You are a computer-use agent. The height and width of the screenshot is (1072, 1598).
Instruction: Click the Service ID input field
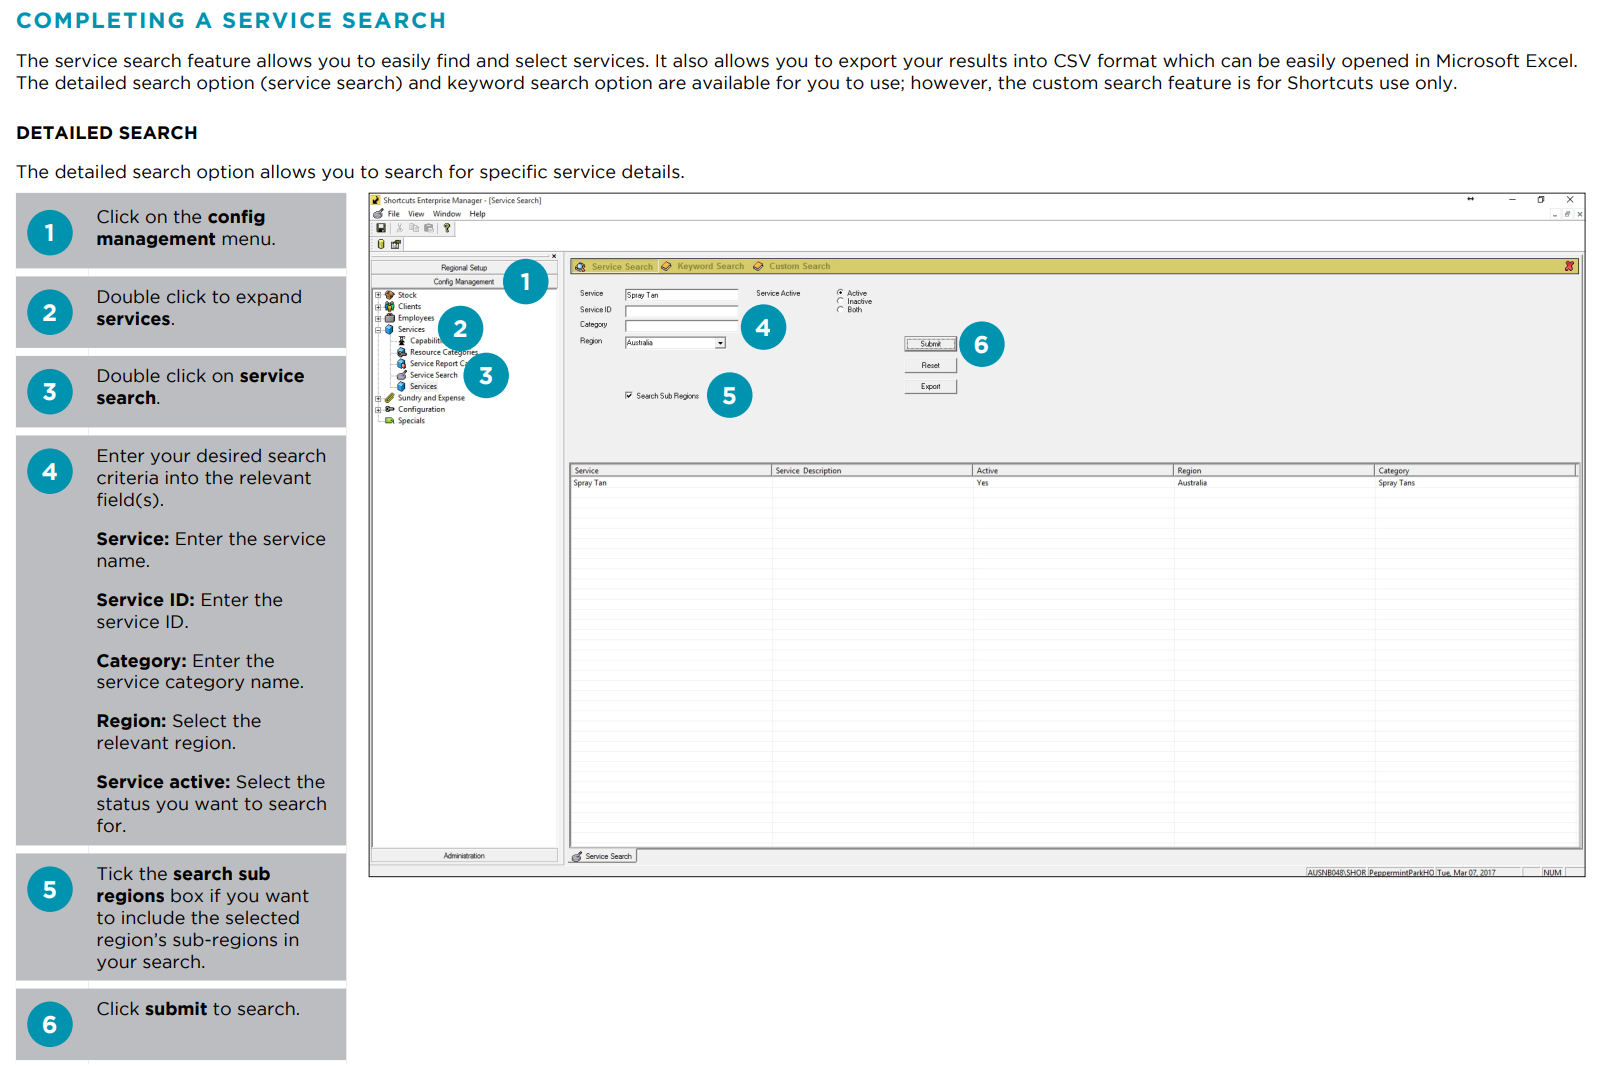[x=681, y=311]
